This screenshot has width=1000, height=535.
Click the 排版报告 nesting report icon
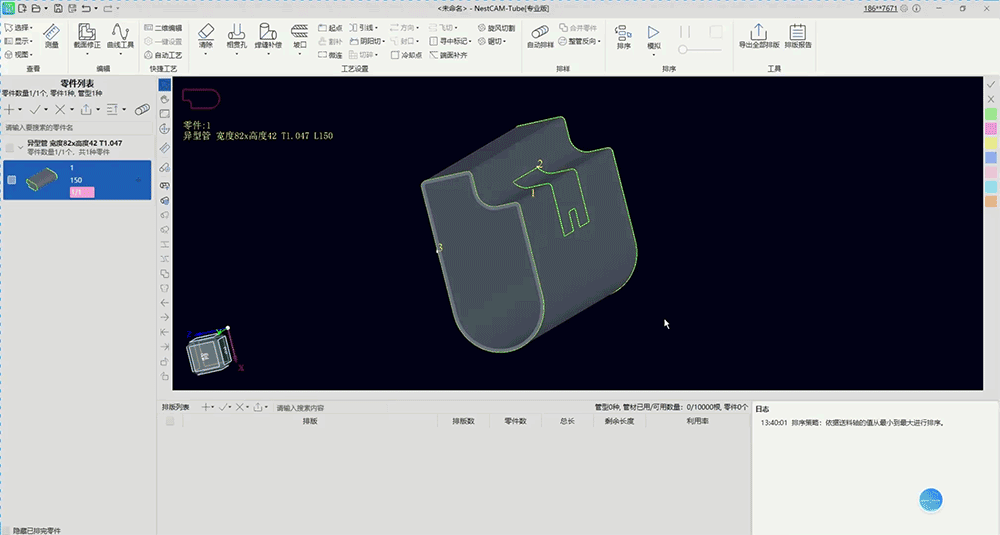point(798,36)
